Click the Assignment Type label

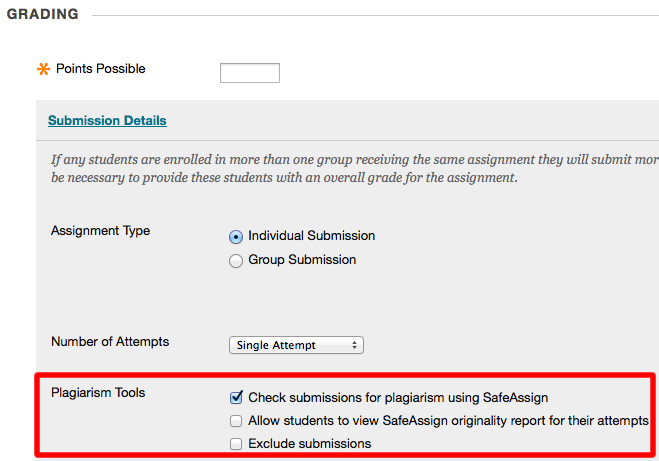point(100,231)
